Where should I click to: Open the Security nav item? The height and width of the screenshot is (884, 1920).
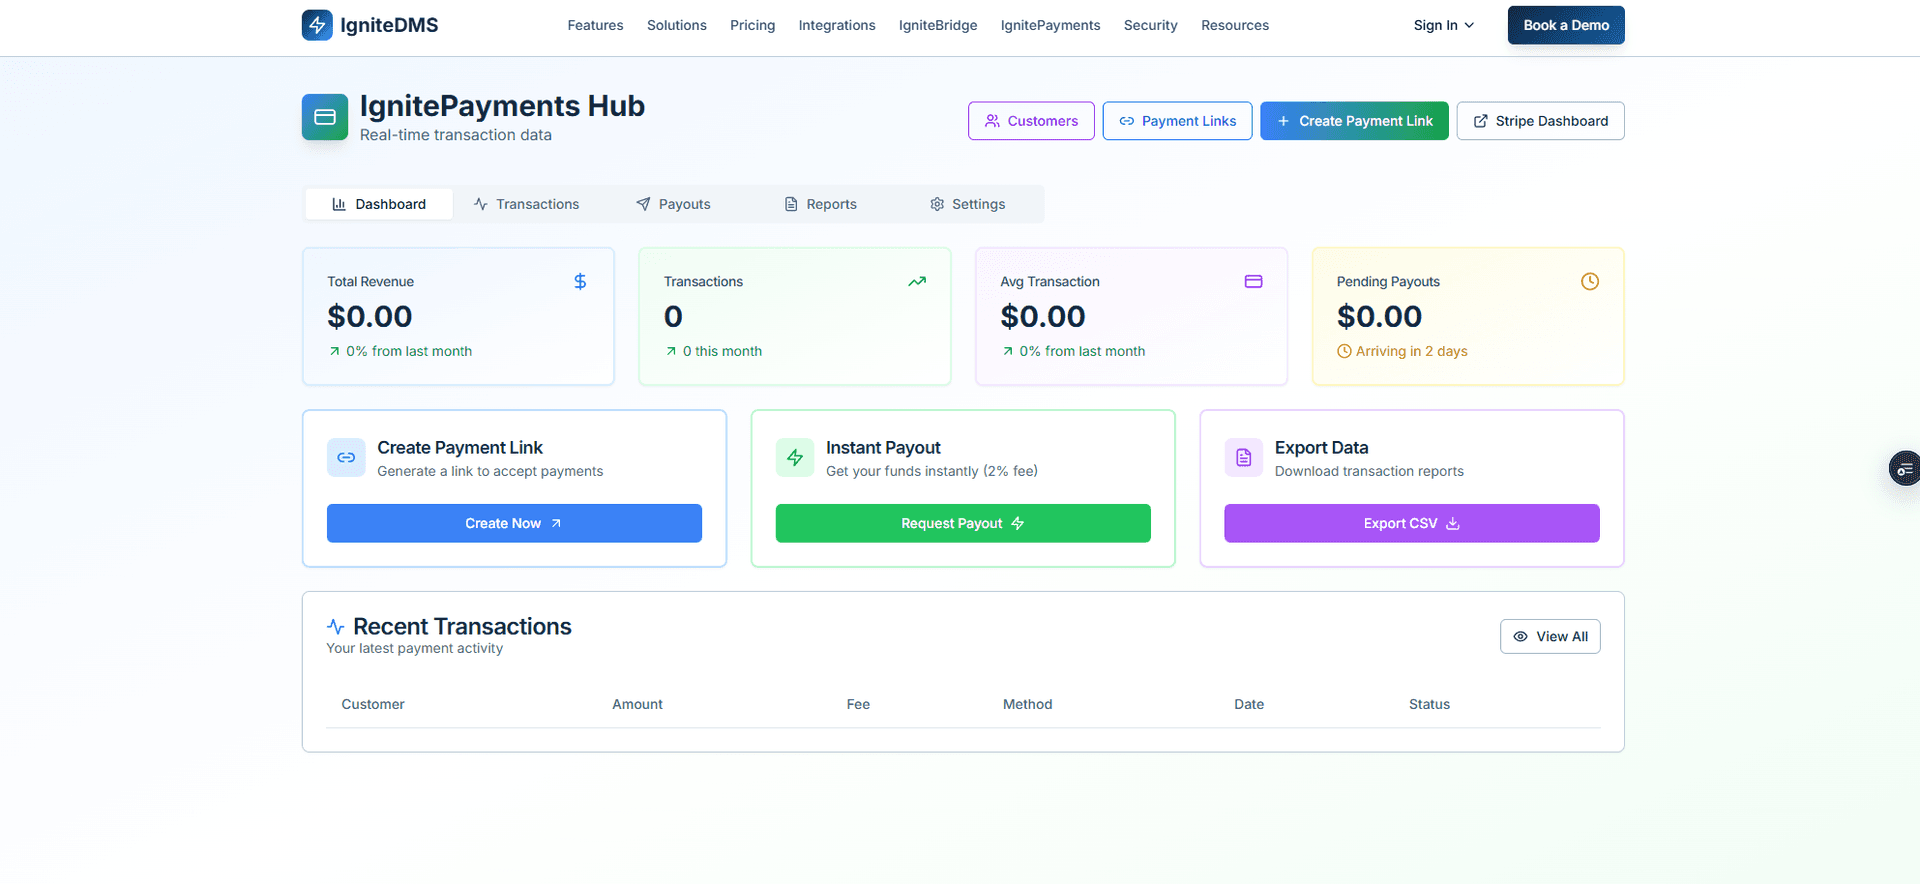(1151, 25)
